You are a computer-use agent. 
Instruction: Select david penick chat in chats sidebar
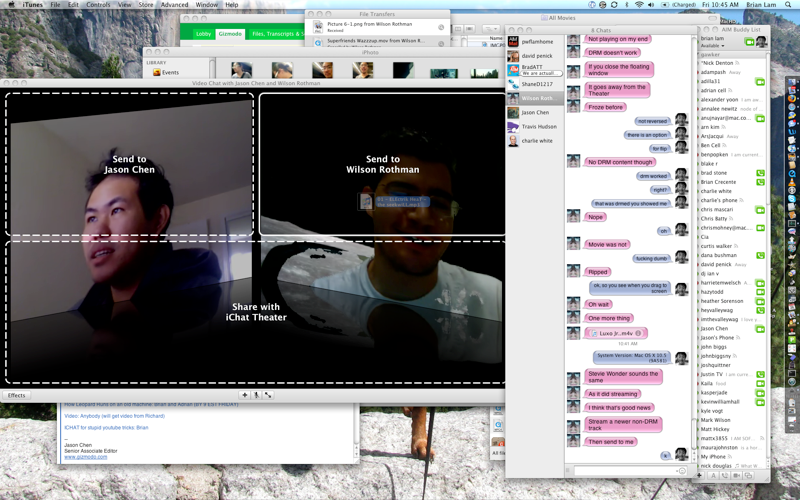tap(535, 56)
